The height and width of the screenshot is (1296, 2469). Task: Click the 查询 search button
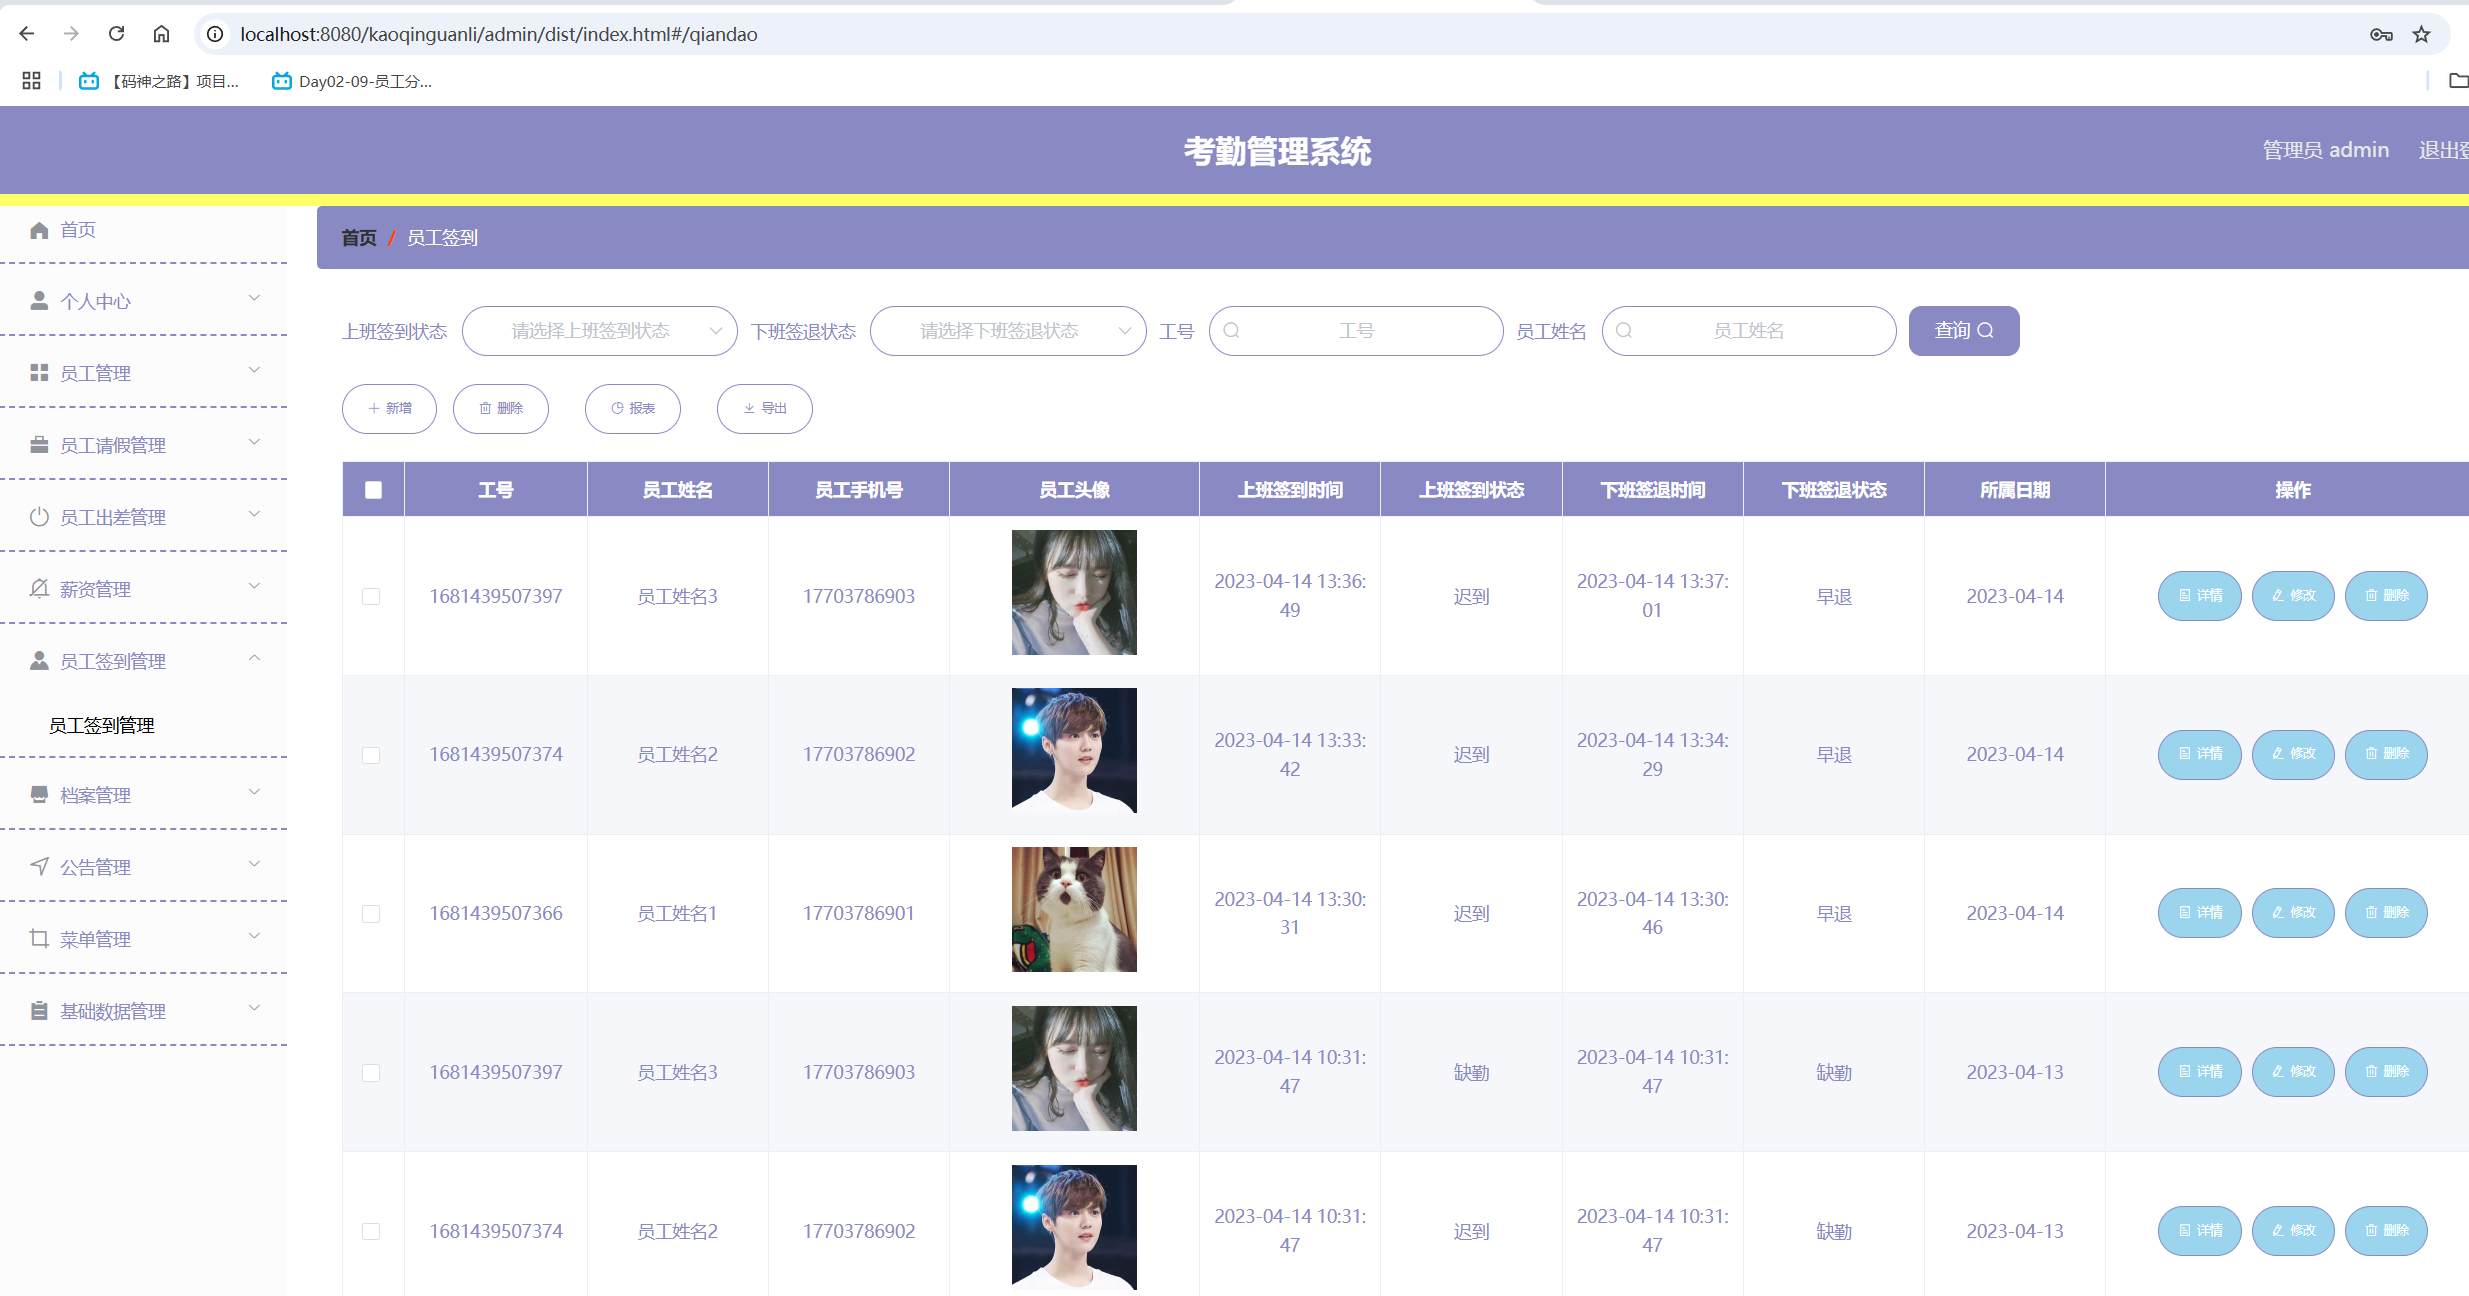coord(1963,331)
